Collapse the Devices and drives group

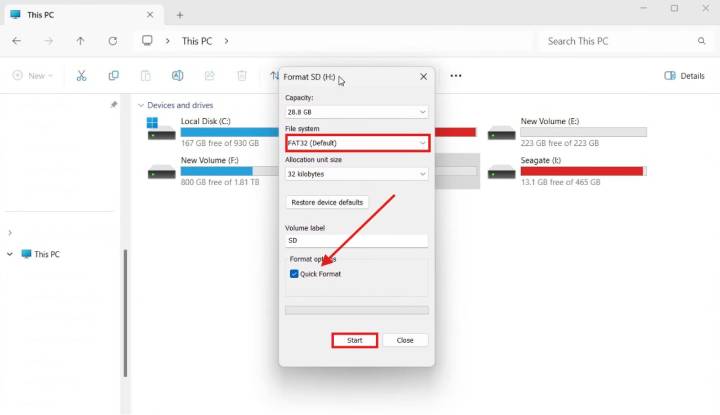pyautogui.click(x=141, y=105)
